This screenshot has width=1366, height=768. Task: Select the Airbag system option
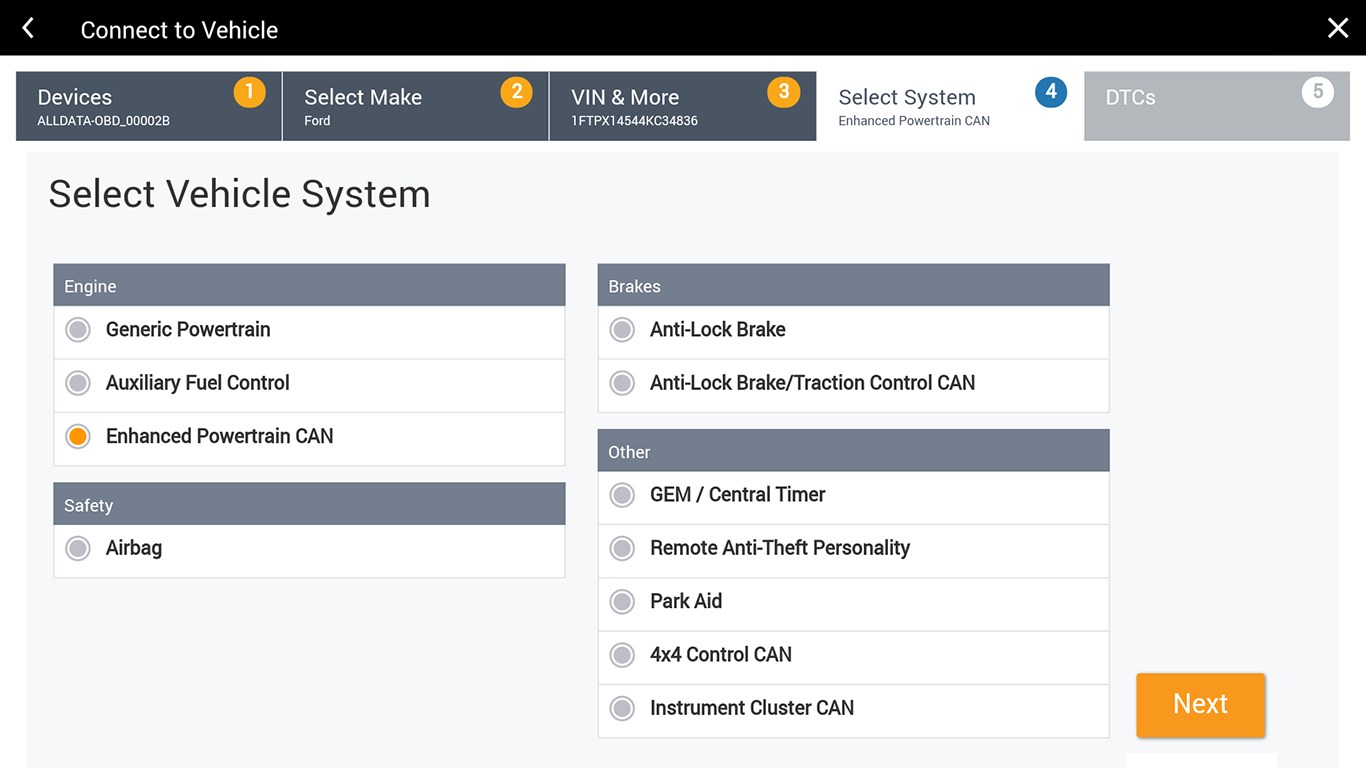coord(78,548)
